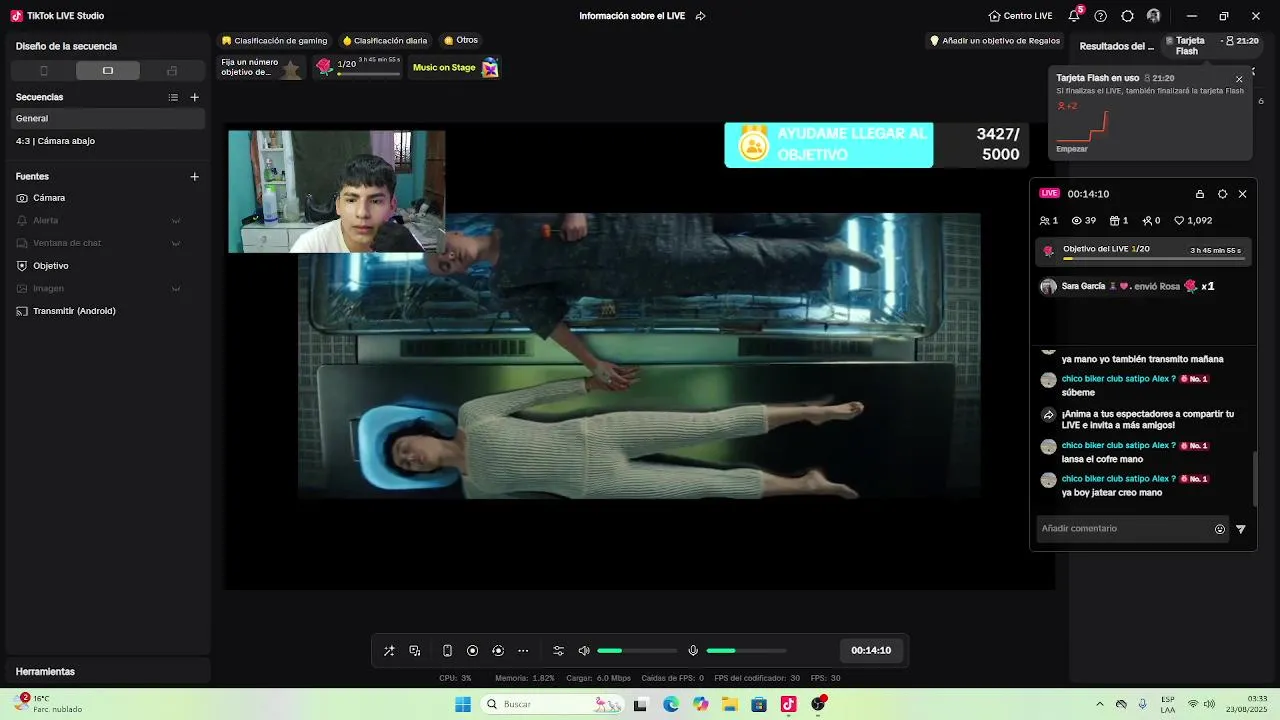Click Empezar in Tarjeta Flash popup
Screen dimensions: 1280x720
coord(1072,149)
